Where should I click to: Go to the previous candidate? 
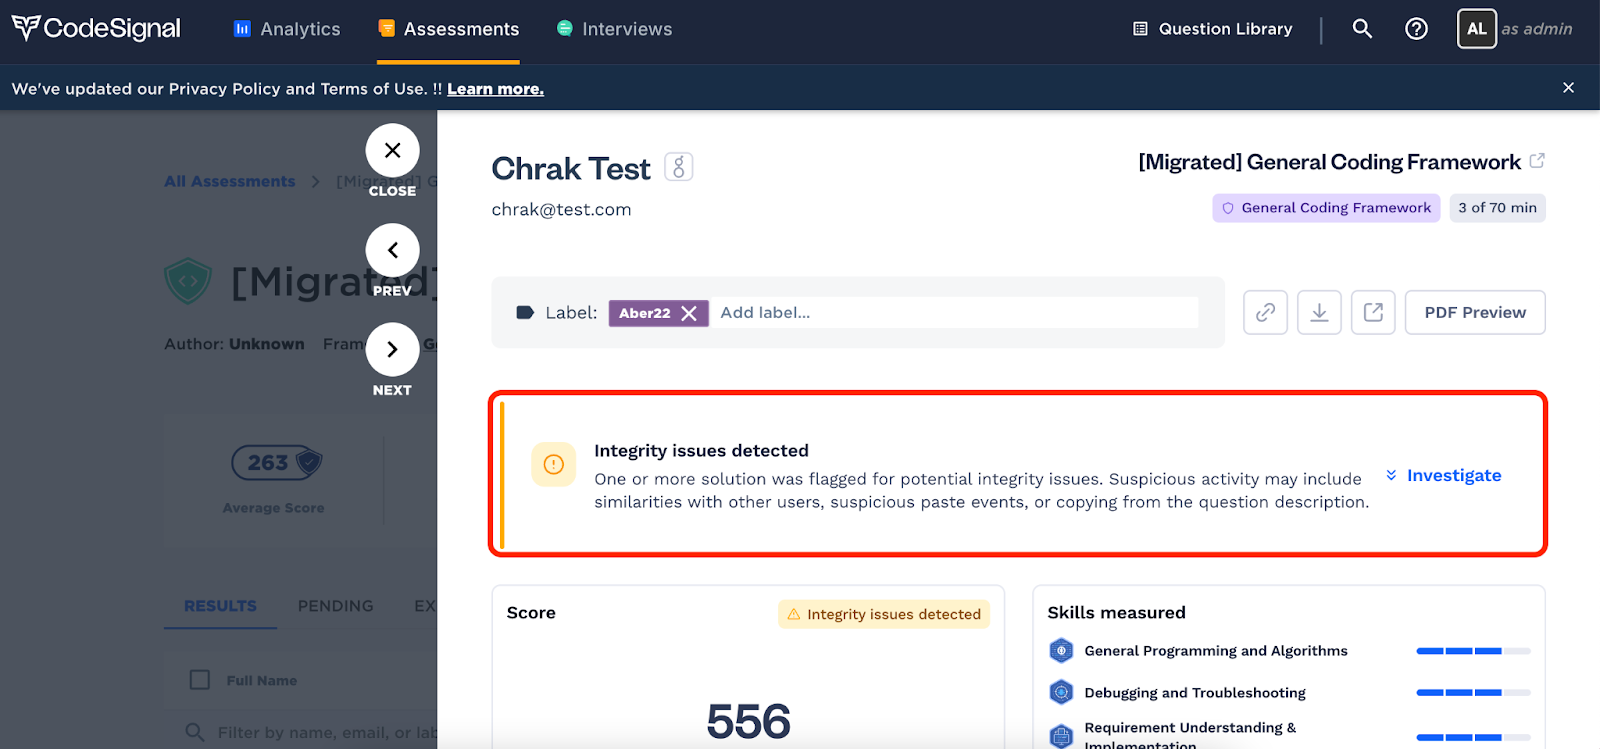tap(392, 250)
